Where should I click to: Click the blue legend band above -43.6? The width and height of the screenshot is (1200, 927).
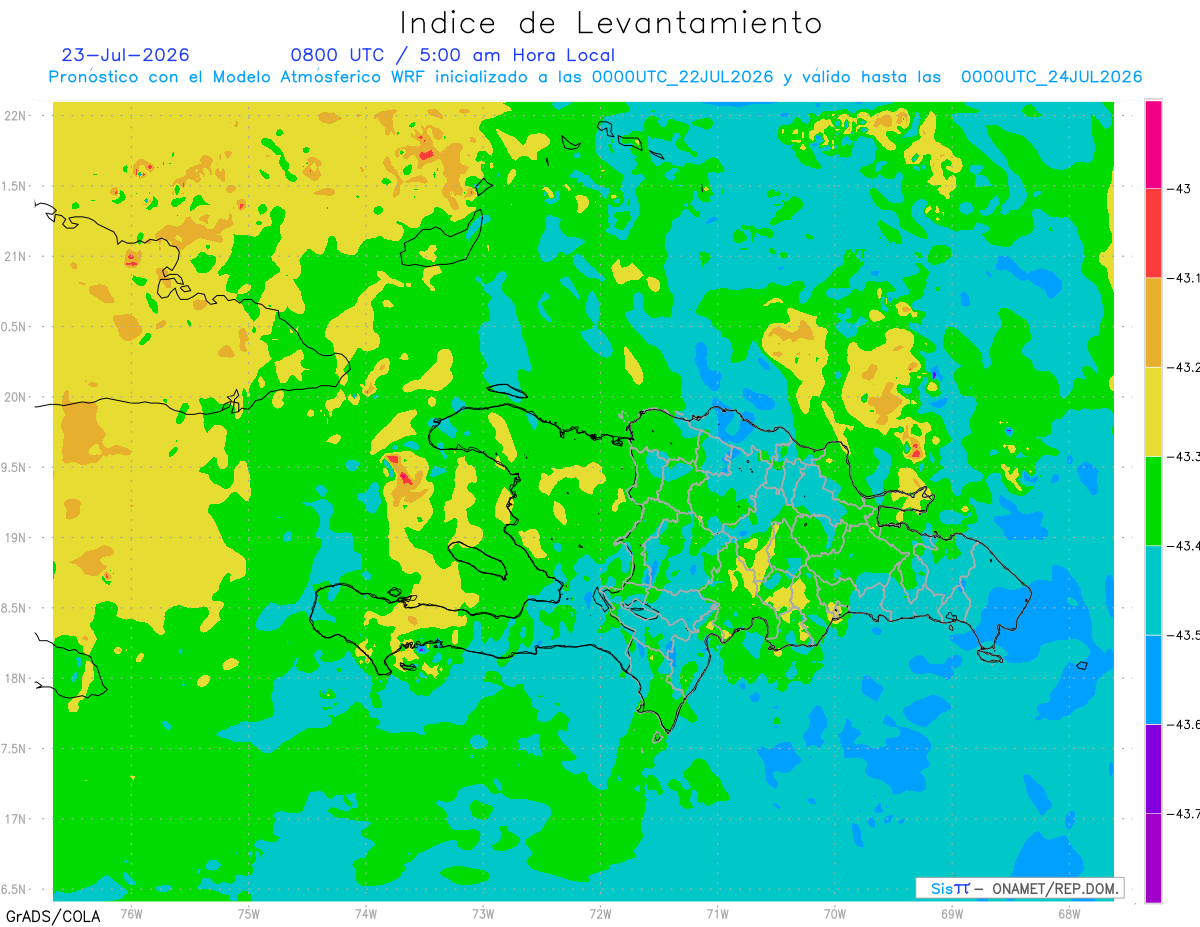point(1153,679)
